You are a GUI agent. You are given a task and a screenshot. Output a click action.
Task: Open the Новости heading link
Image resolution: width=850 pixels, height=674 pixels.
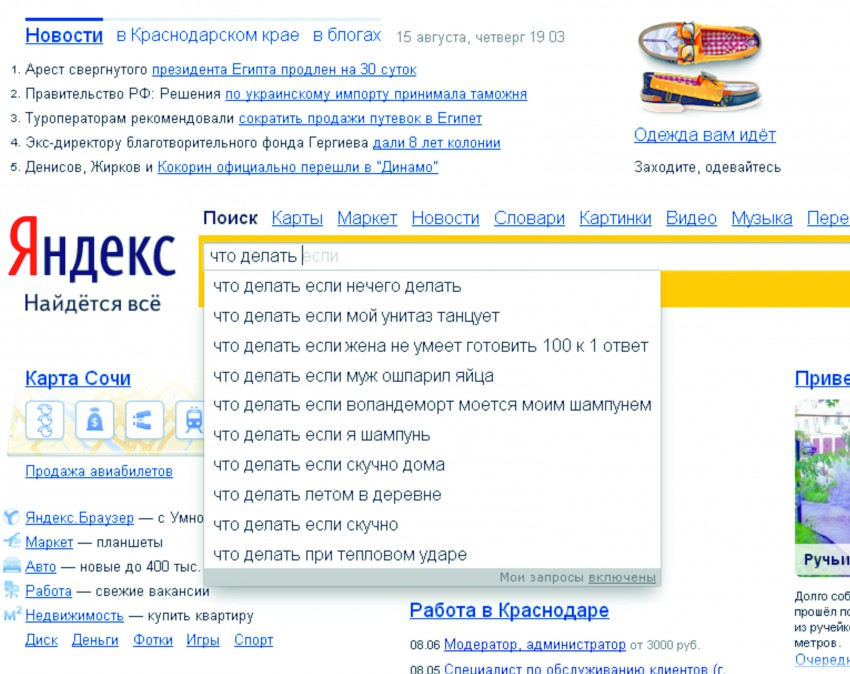64,36
